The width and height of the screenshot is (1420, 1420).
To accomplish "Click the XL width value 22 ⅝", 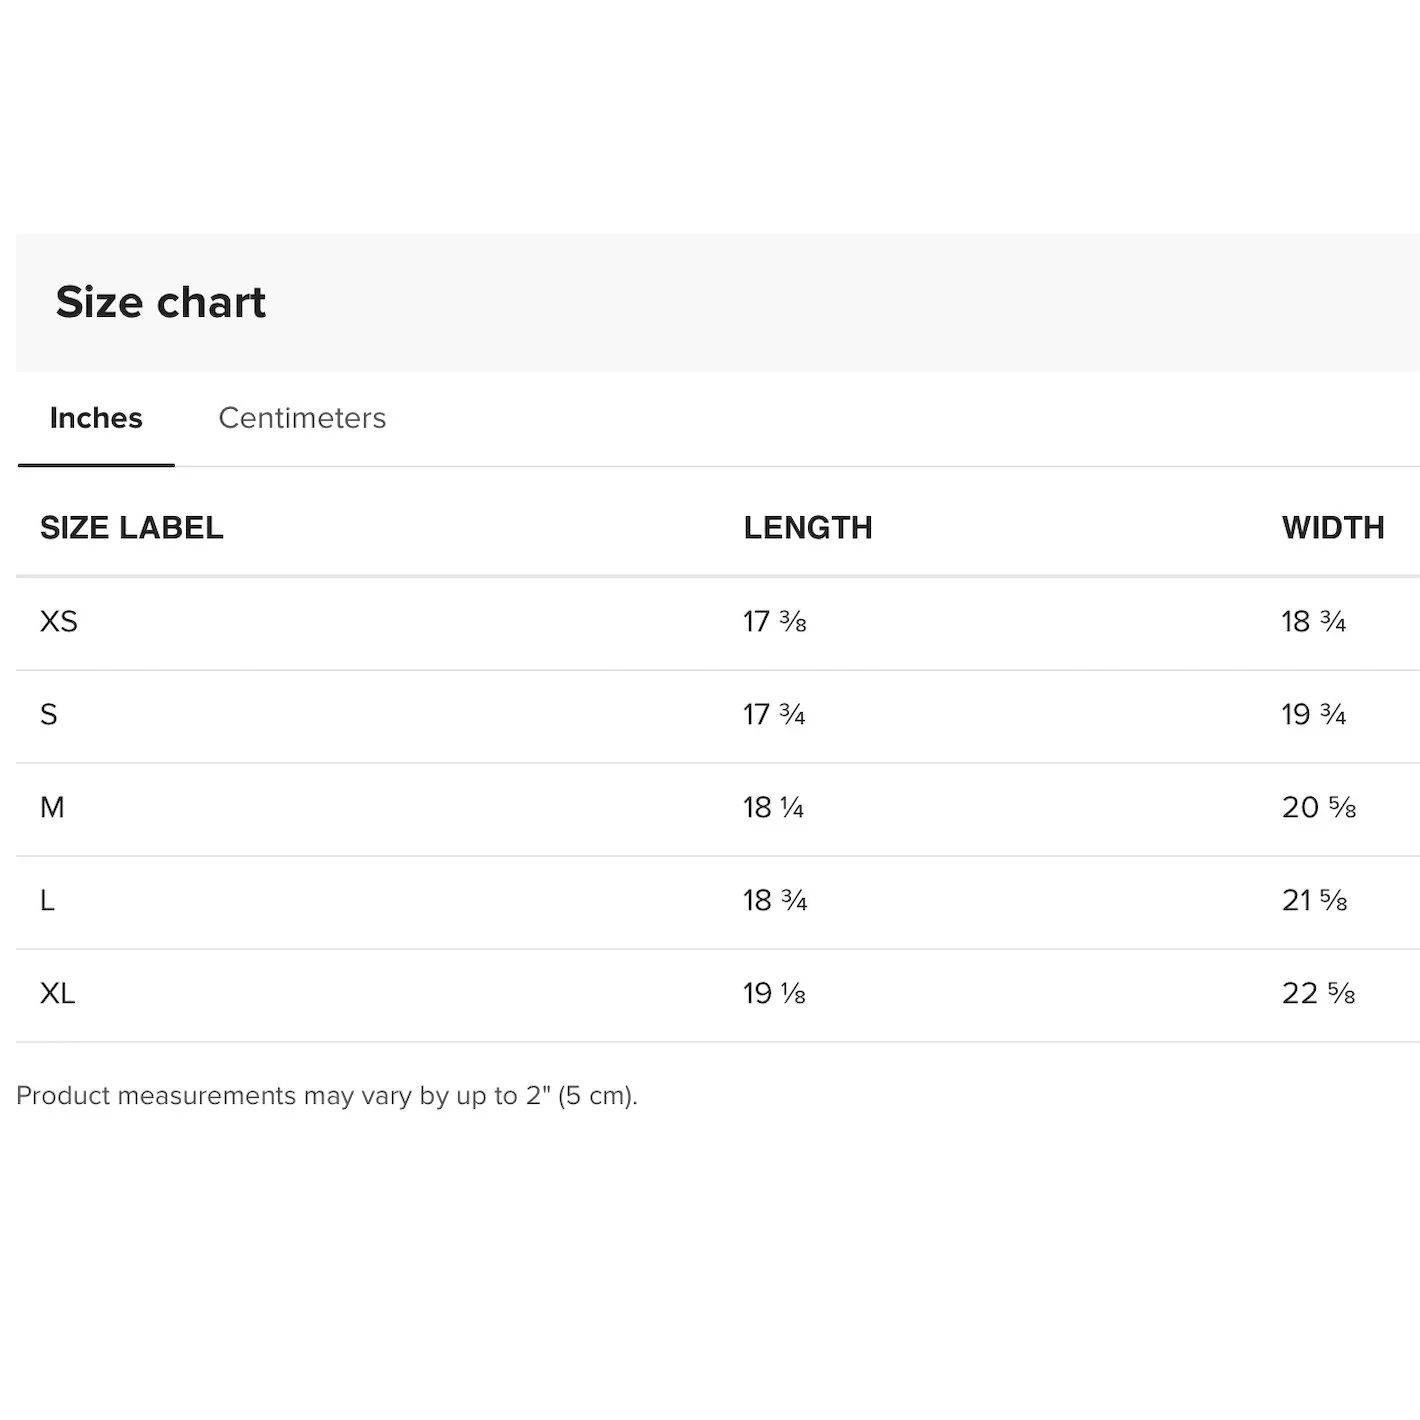I will pyautogui.click(x=1319, y=994).
